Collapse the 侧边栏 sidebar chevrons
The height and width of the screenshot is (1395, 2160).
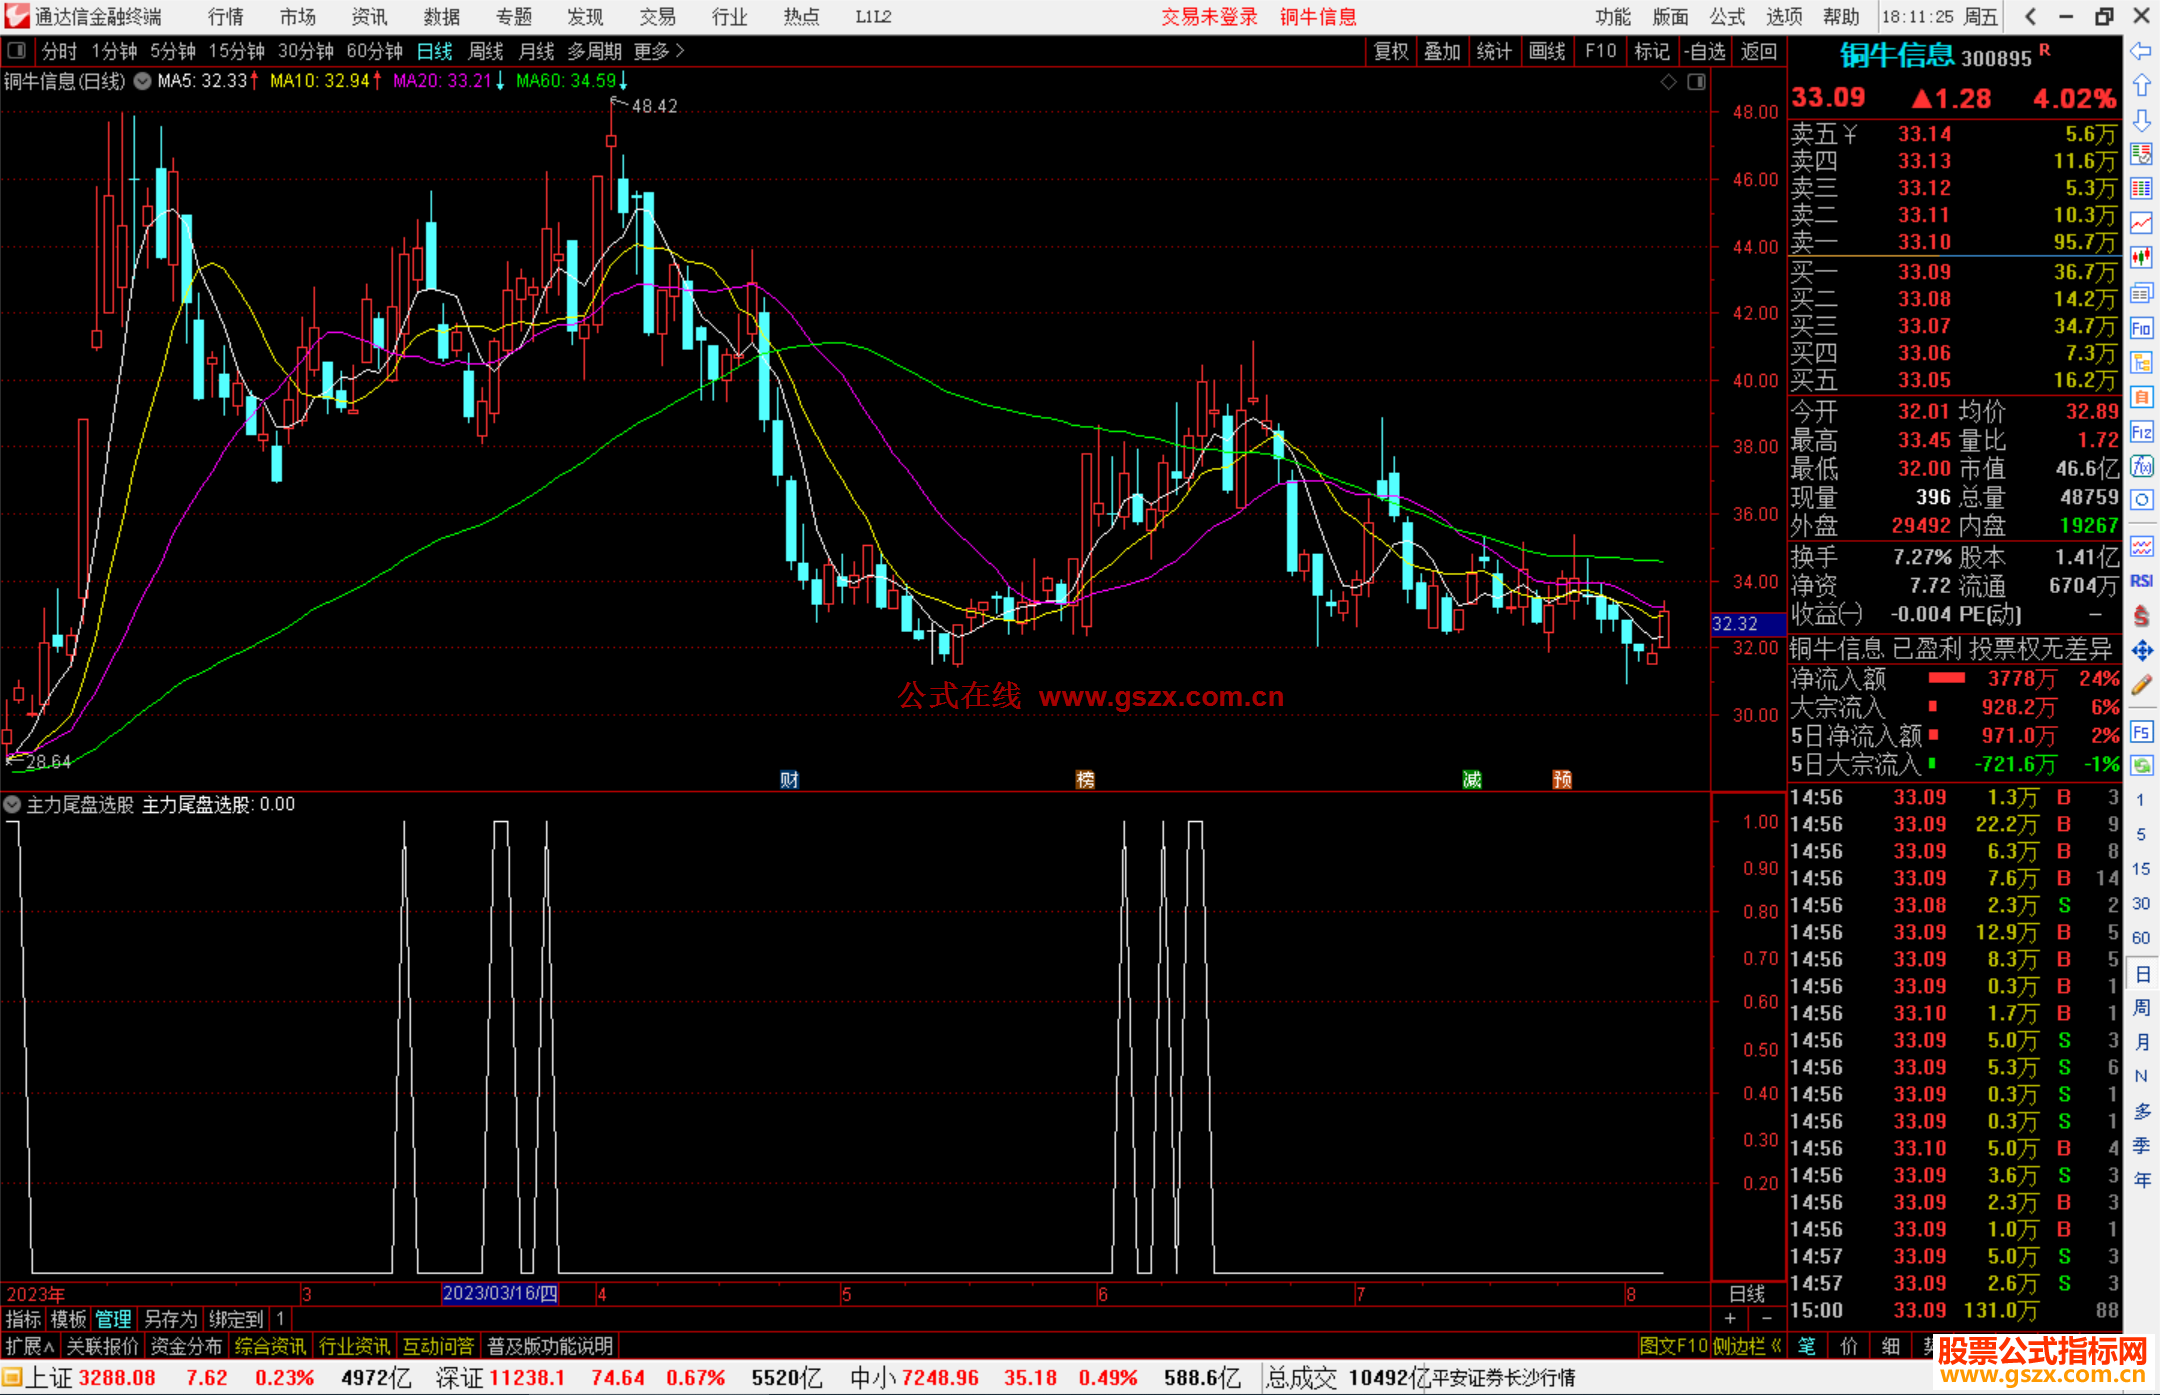1776,1346
